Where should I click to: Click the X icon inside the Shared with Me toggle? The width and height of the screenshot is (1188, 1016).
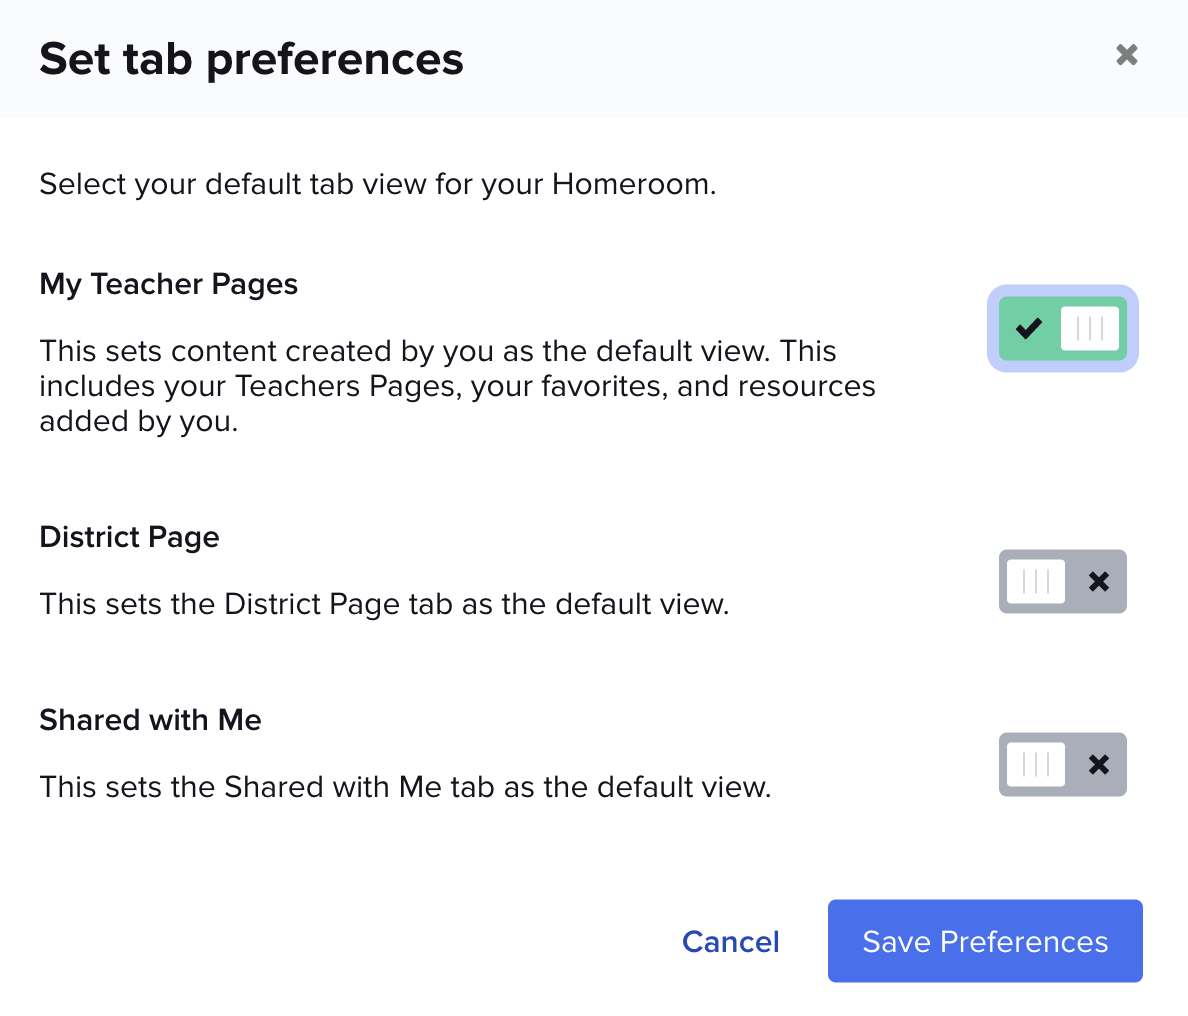click(1097, 764)
